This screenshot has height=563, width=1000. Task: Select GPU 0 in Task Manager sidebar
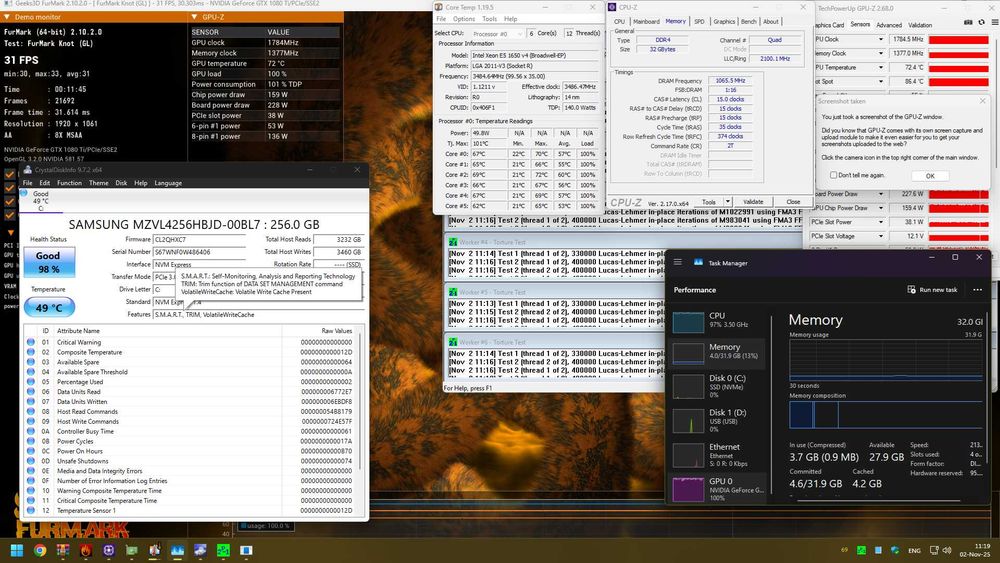[719, 489]
